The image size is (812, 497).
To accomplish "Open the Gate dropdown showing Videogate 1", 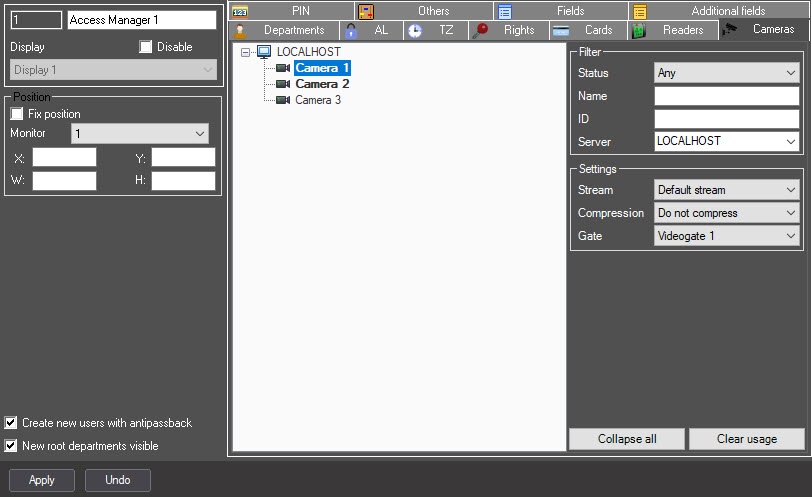I will [x=727, y=236].
